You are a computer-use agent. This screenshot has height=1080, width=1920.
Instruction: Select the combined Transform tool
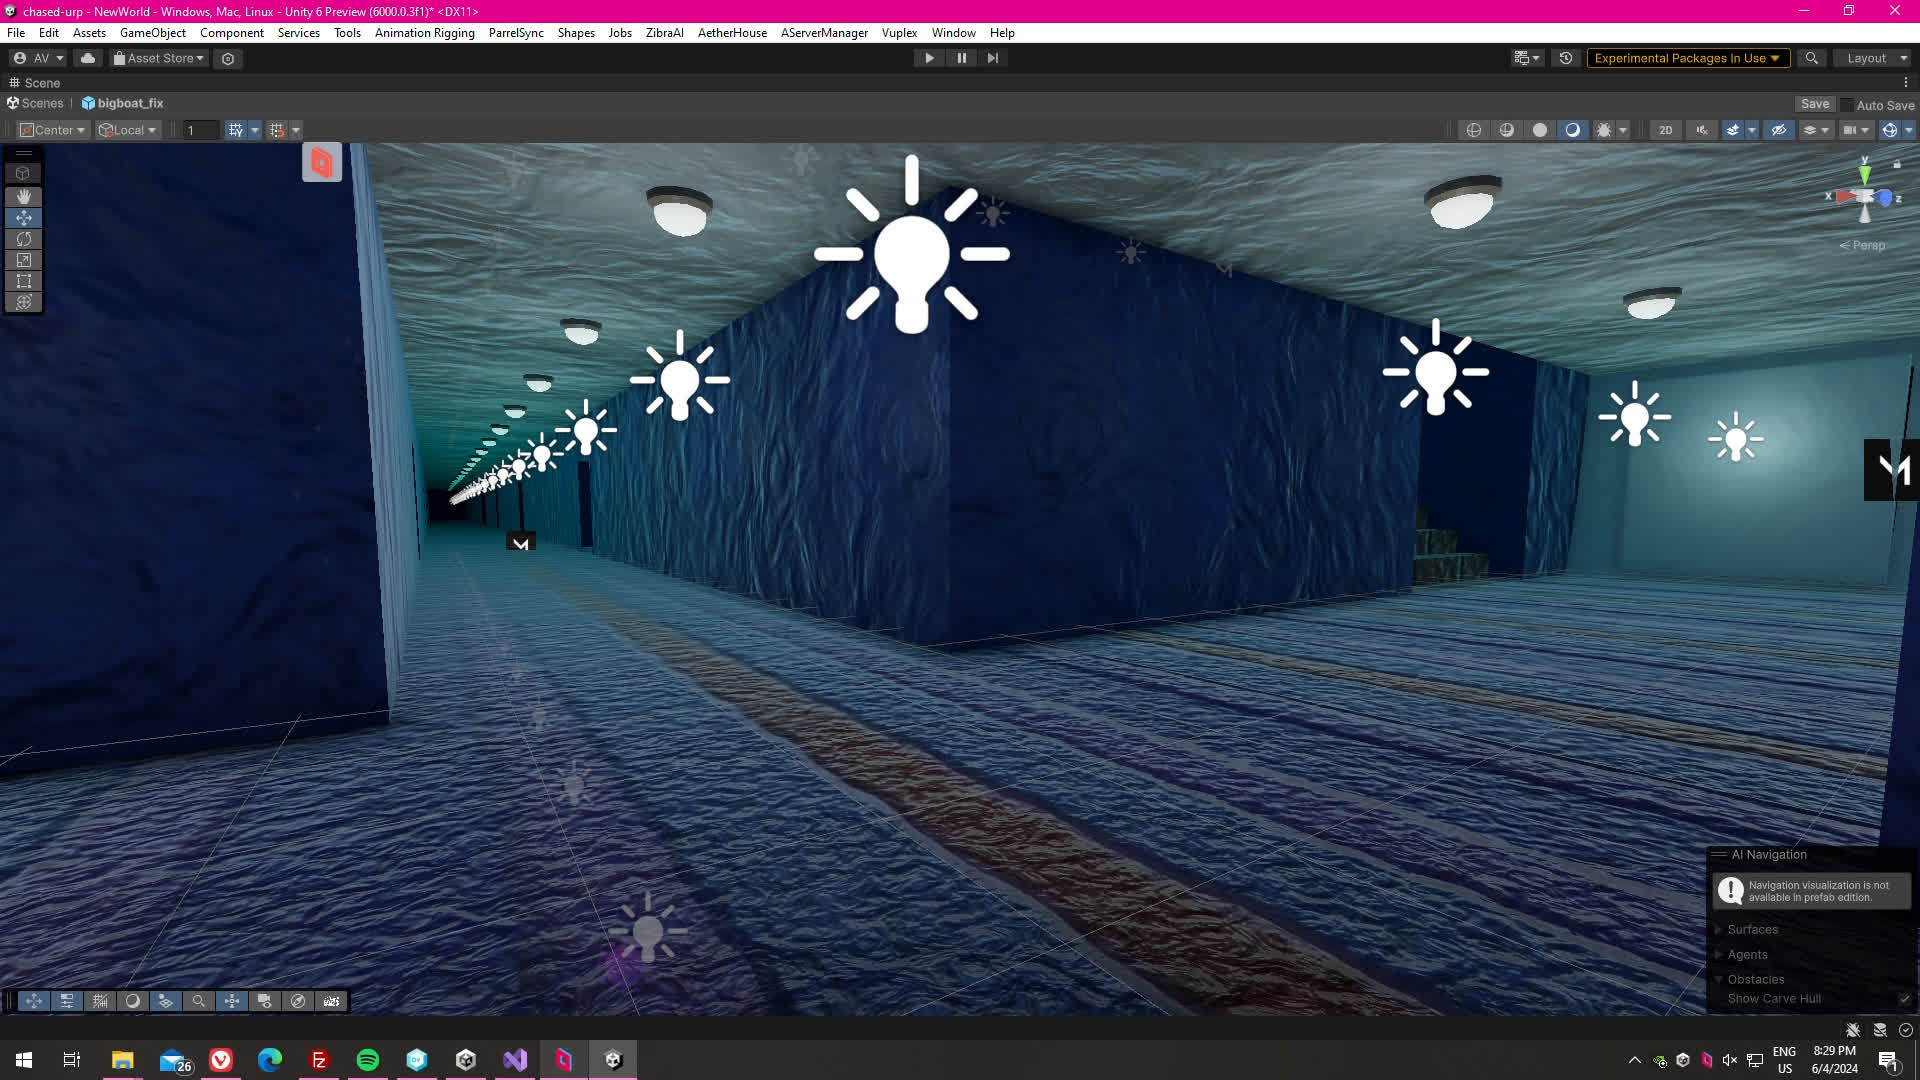point(23,302)
